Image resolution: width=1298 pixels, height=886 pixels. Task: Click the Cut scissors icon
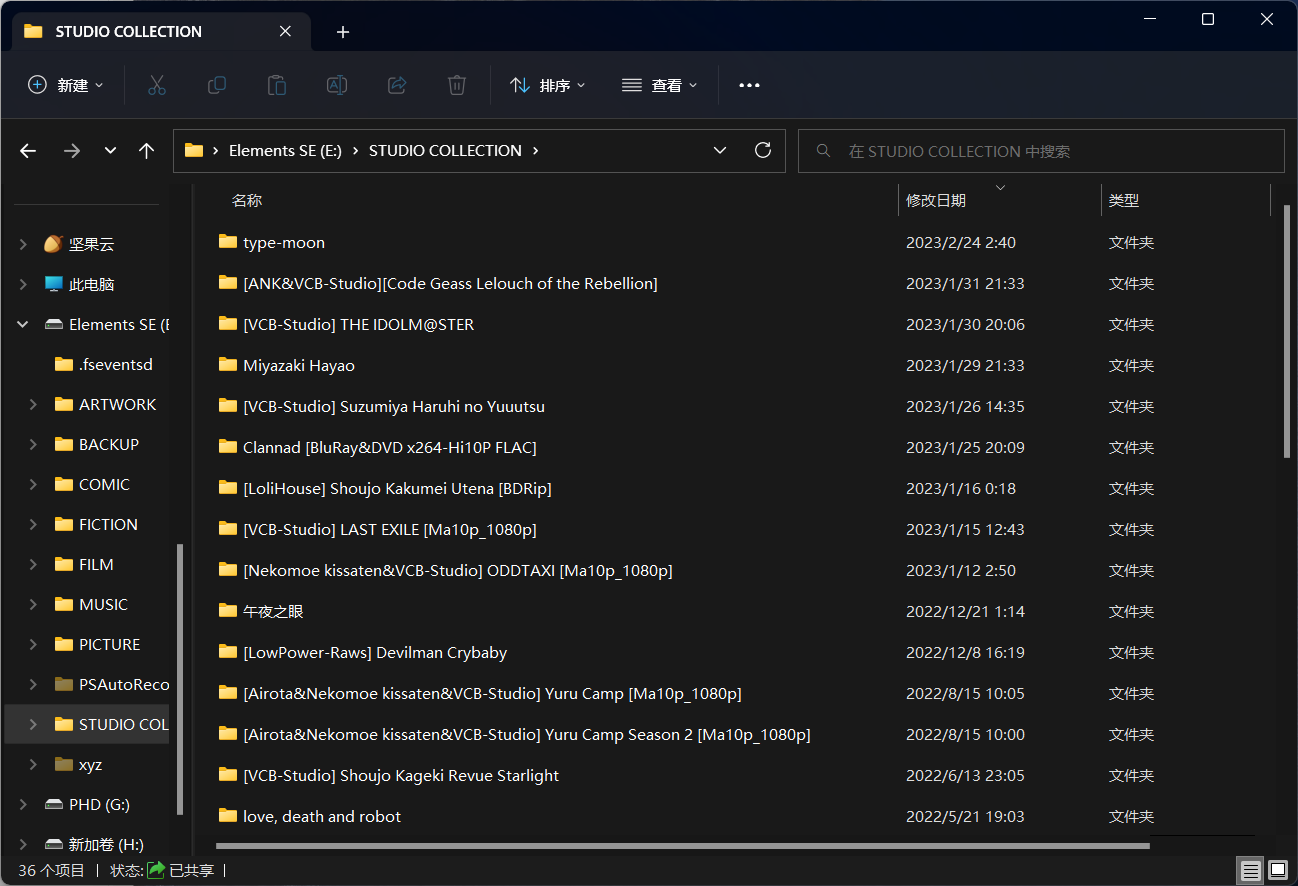click(156, 85)
